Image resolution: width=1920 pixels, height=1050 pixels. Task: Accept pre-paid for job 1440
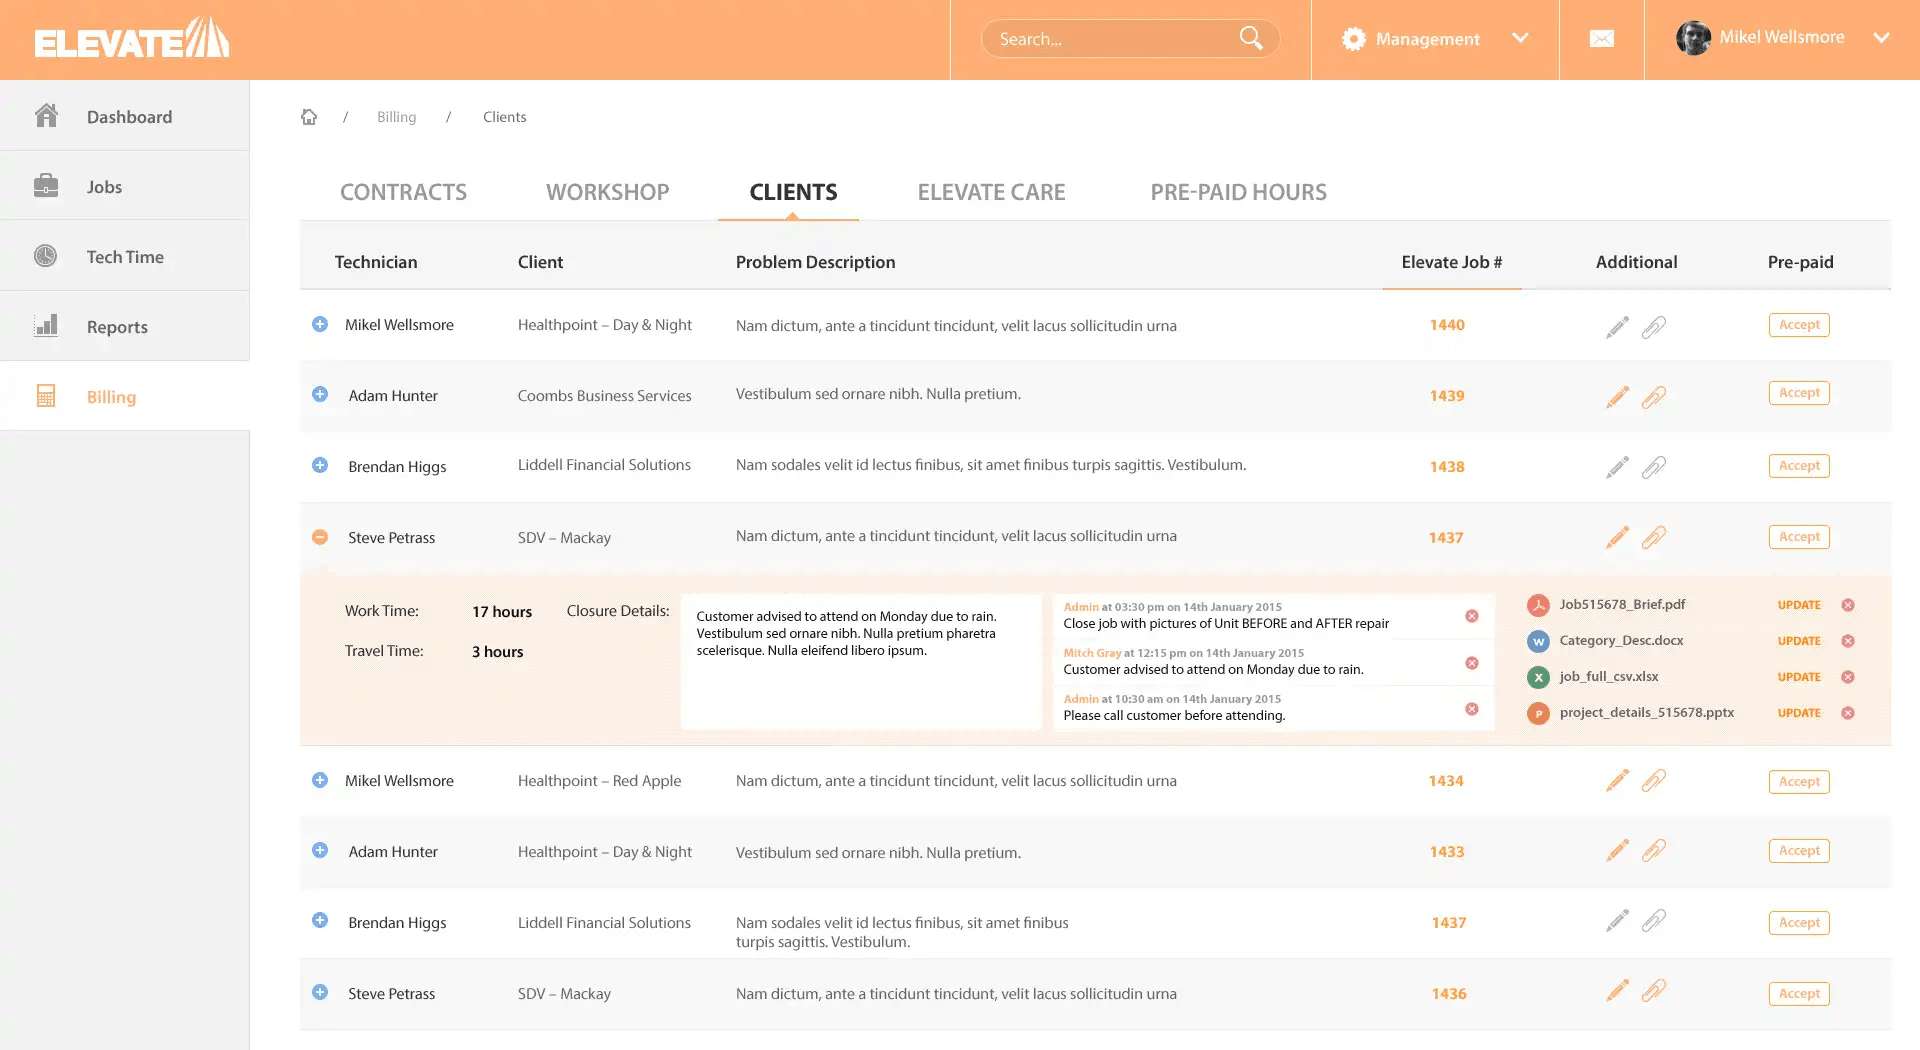tap(1799, 325)
